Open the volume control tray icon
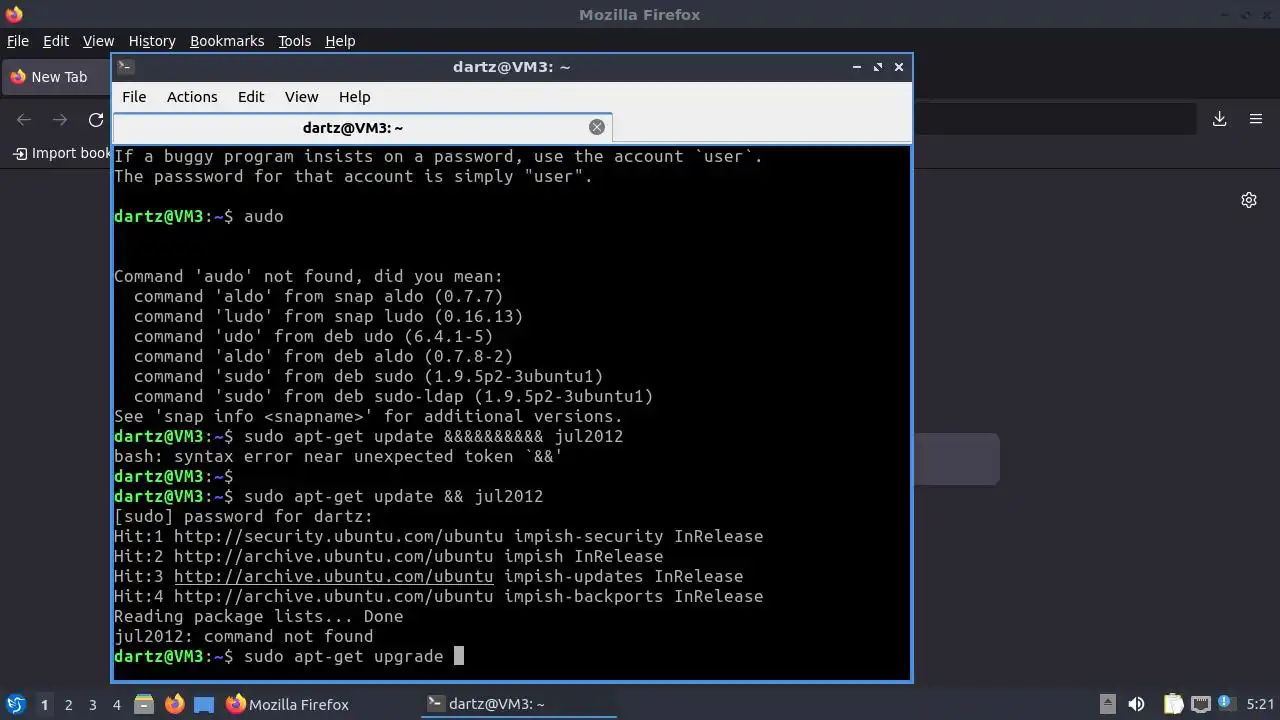 coord(1136,704)
